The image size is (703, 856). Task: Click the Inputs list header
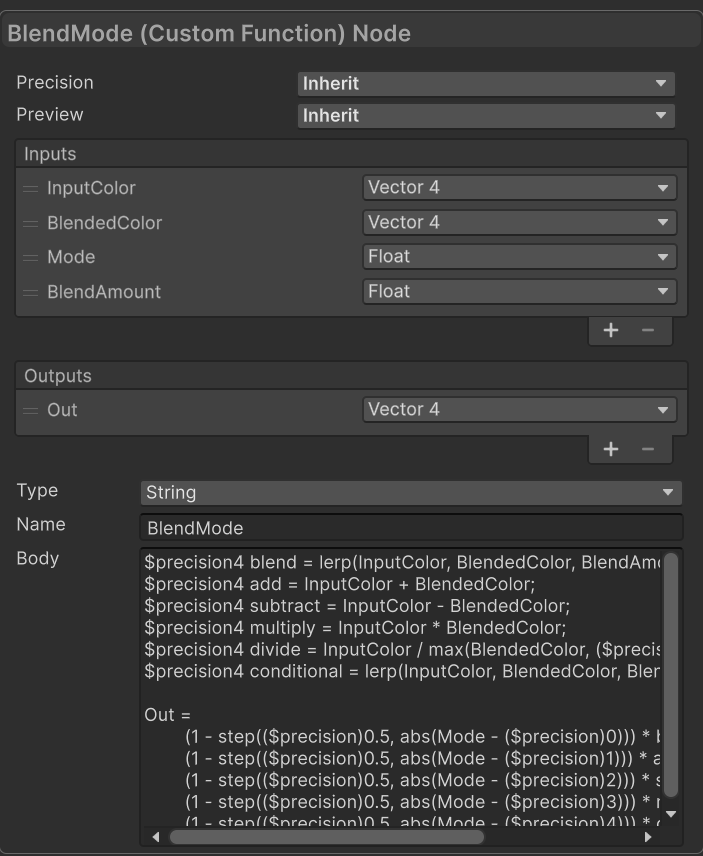click(x=351, y=154)
